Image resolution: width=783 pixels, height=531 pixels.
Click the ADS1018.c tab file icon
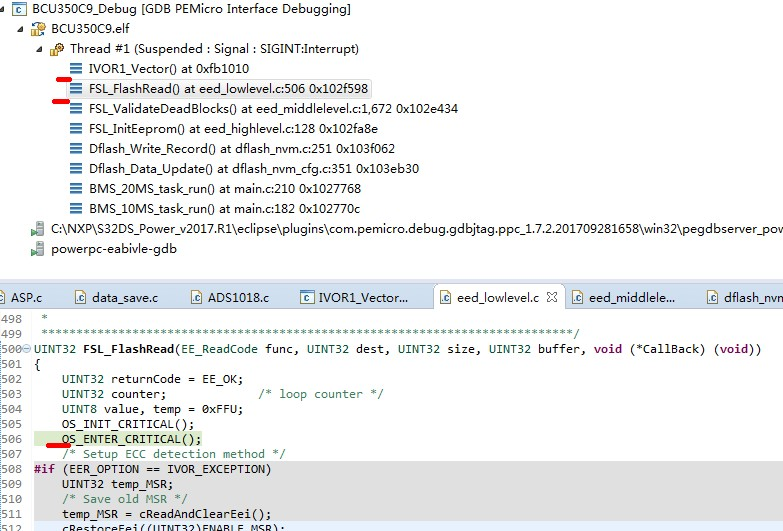point(196,298)
